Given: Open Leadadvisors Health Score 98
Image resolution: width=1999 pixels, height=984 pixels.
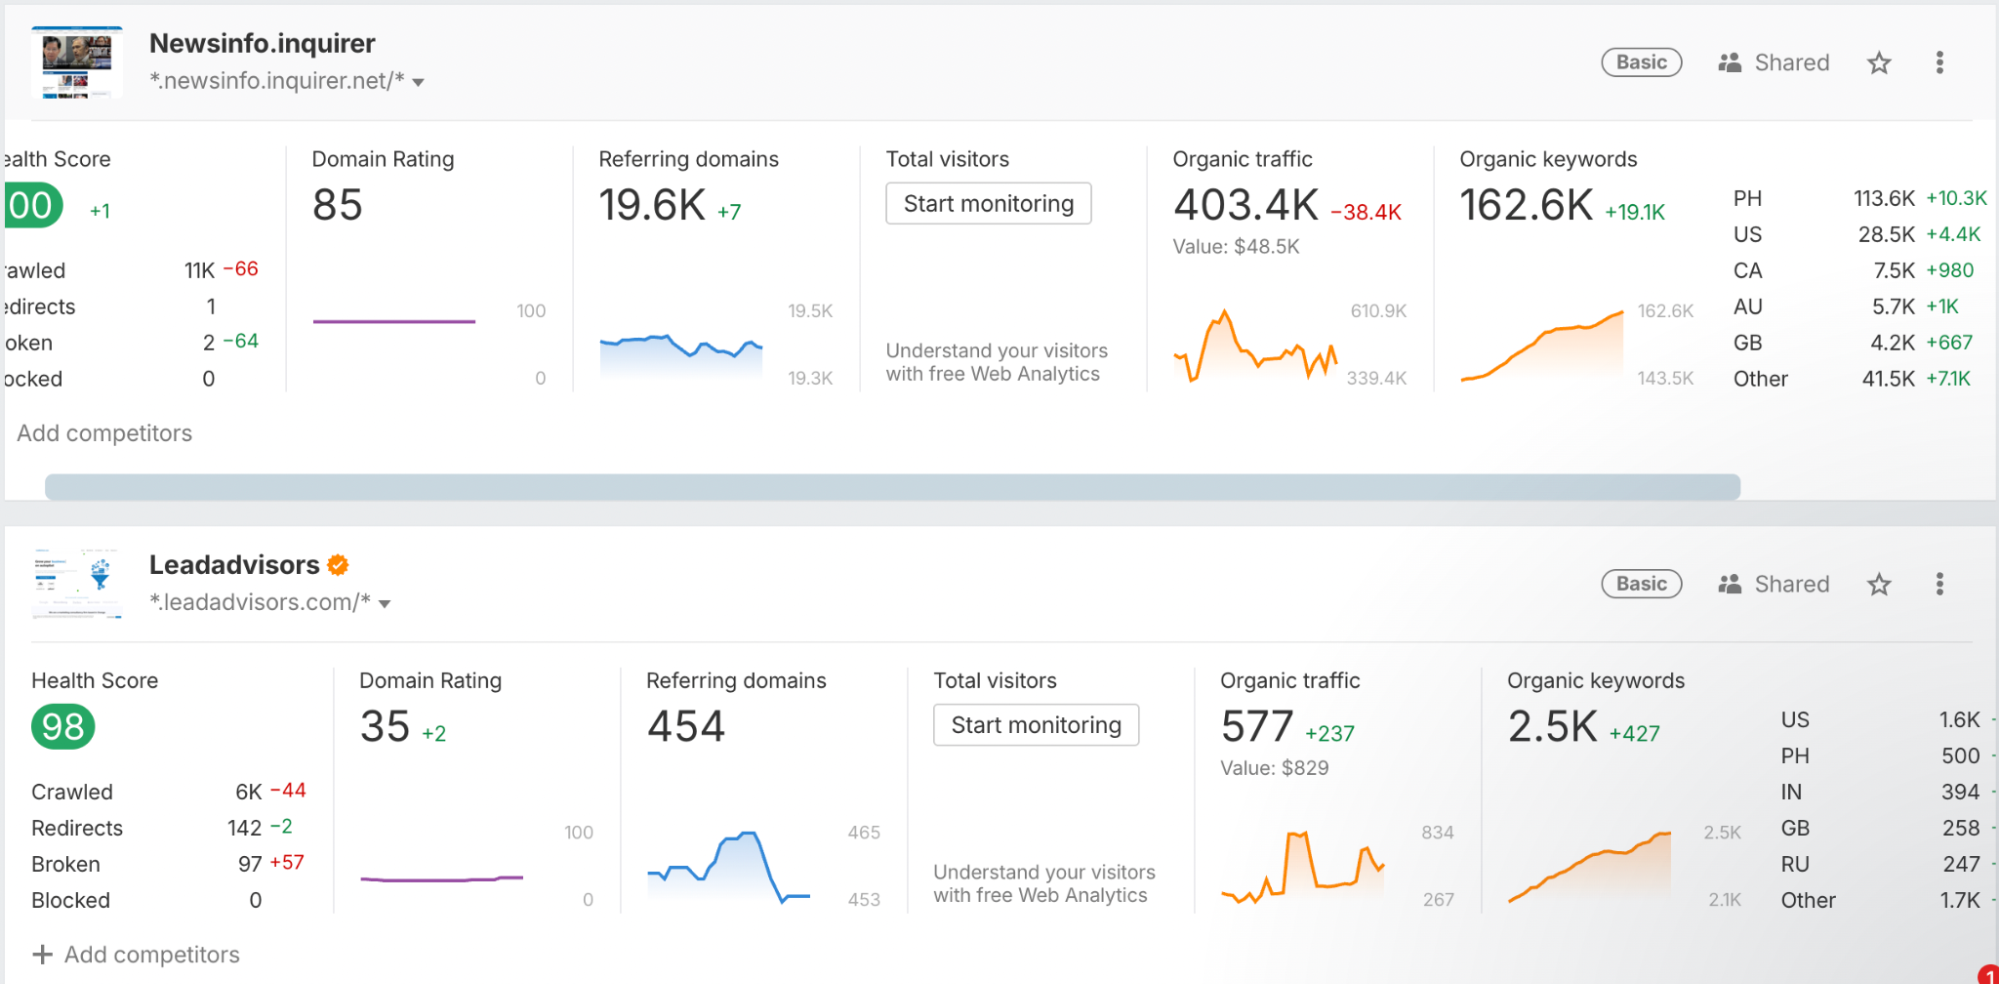Looking at the screenshot, I should click(63, 727).
